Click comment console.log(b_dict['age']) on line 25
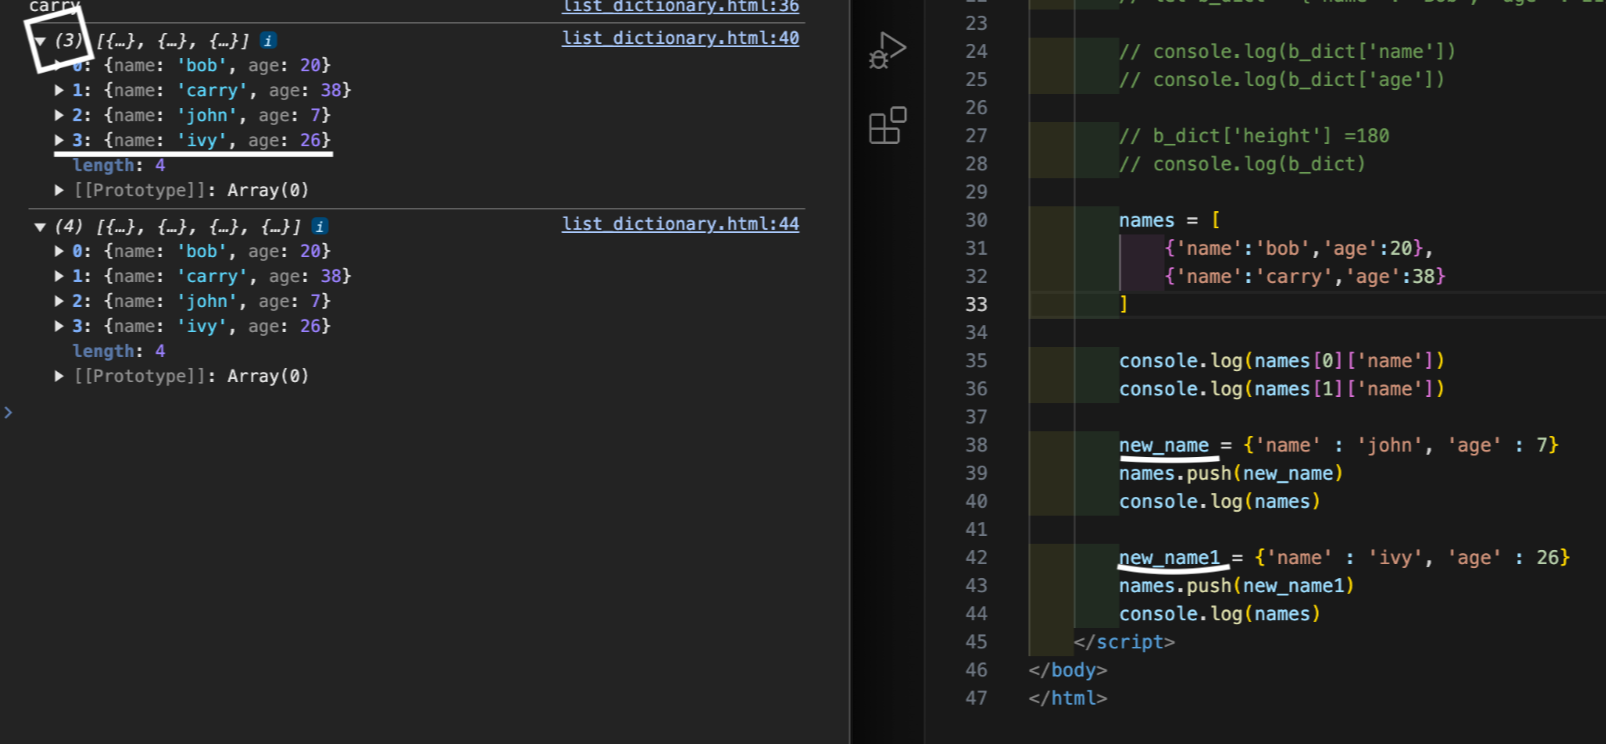 coord(1282,79)
